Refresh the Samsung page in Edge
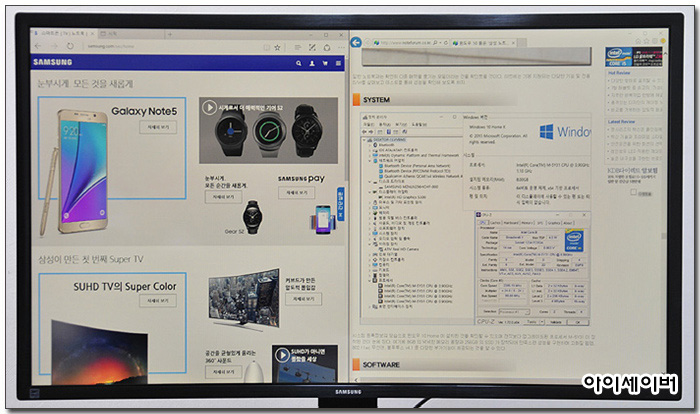700x414 pixels. [70, 46]
